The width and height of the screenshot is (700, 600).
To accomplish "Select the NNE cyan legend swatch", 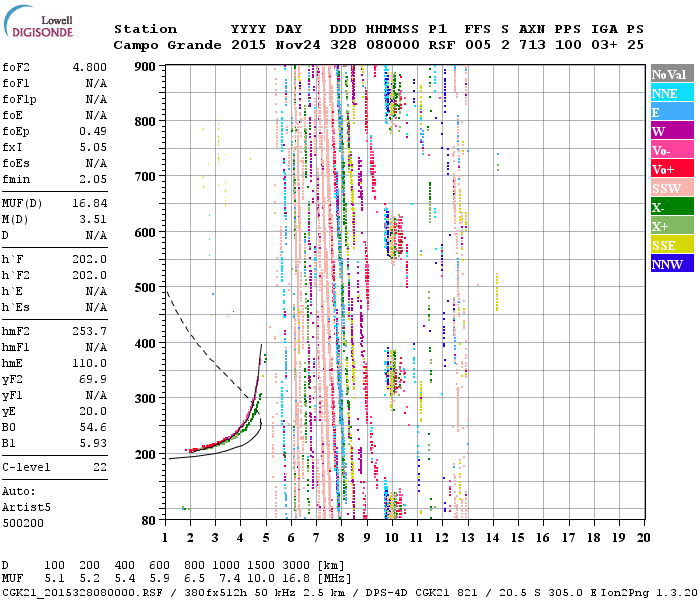I will click(672, 93).
